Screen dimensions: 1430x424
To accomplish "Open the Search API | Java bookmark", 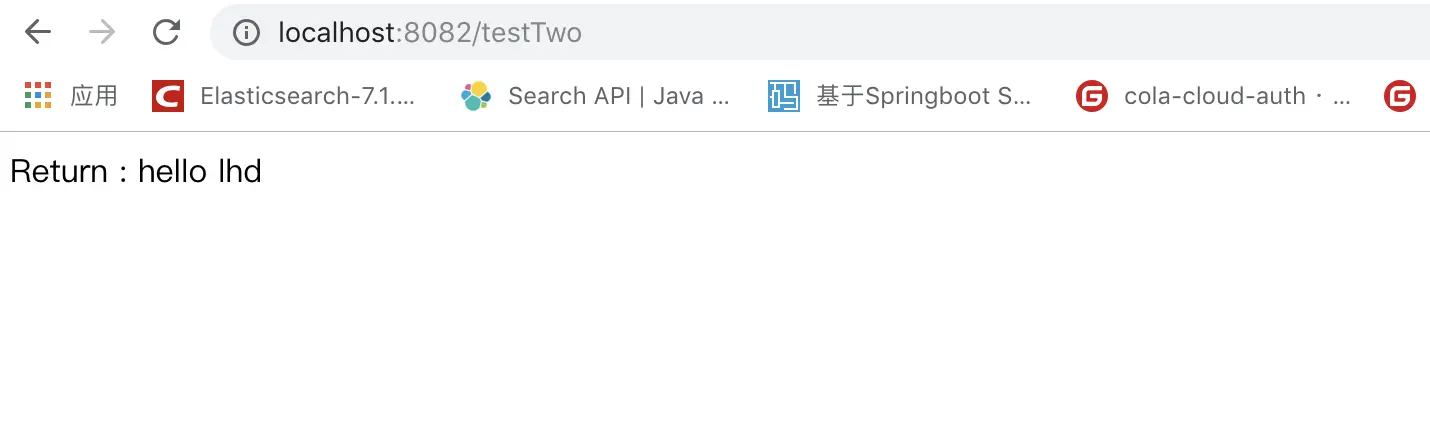I will coord(619,96).
